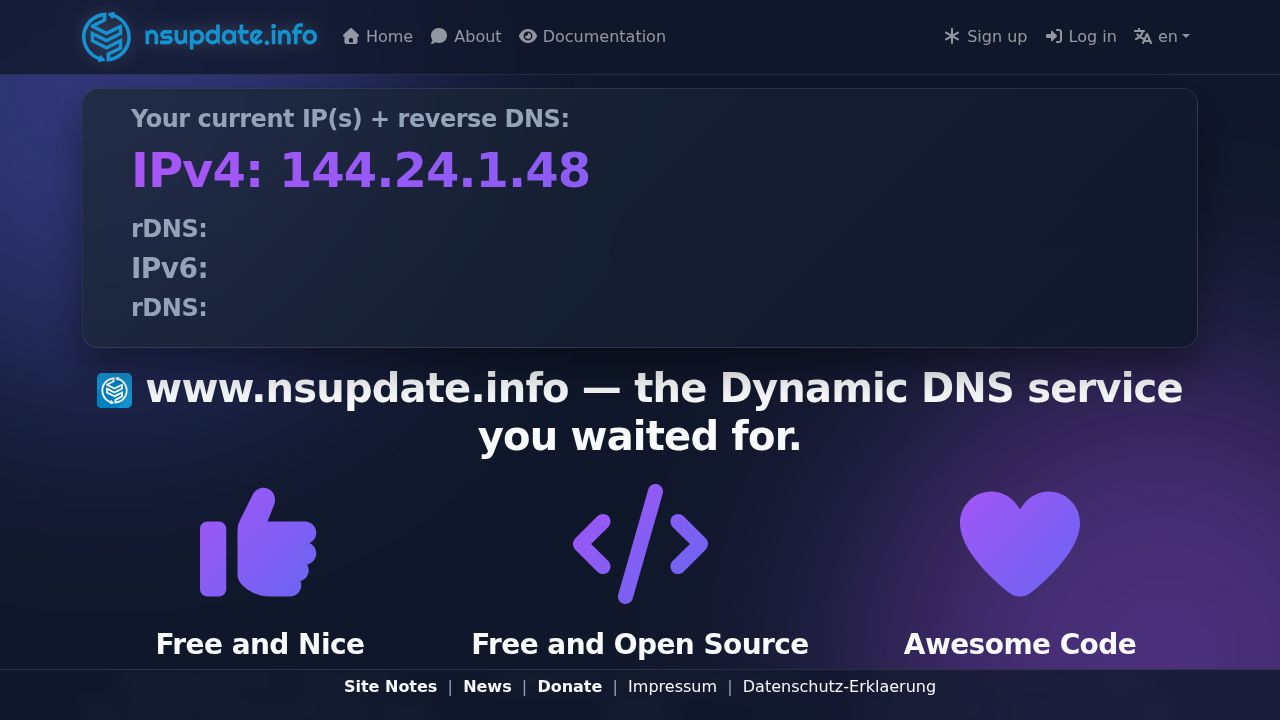Open the News footer link
1280x720 pixels.
tap(487, 686)
